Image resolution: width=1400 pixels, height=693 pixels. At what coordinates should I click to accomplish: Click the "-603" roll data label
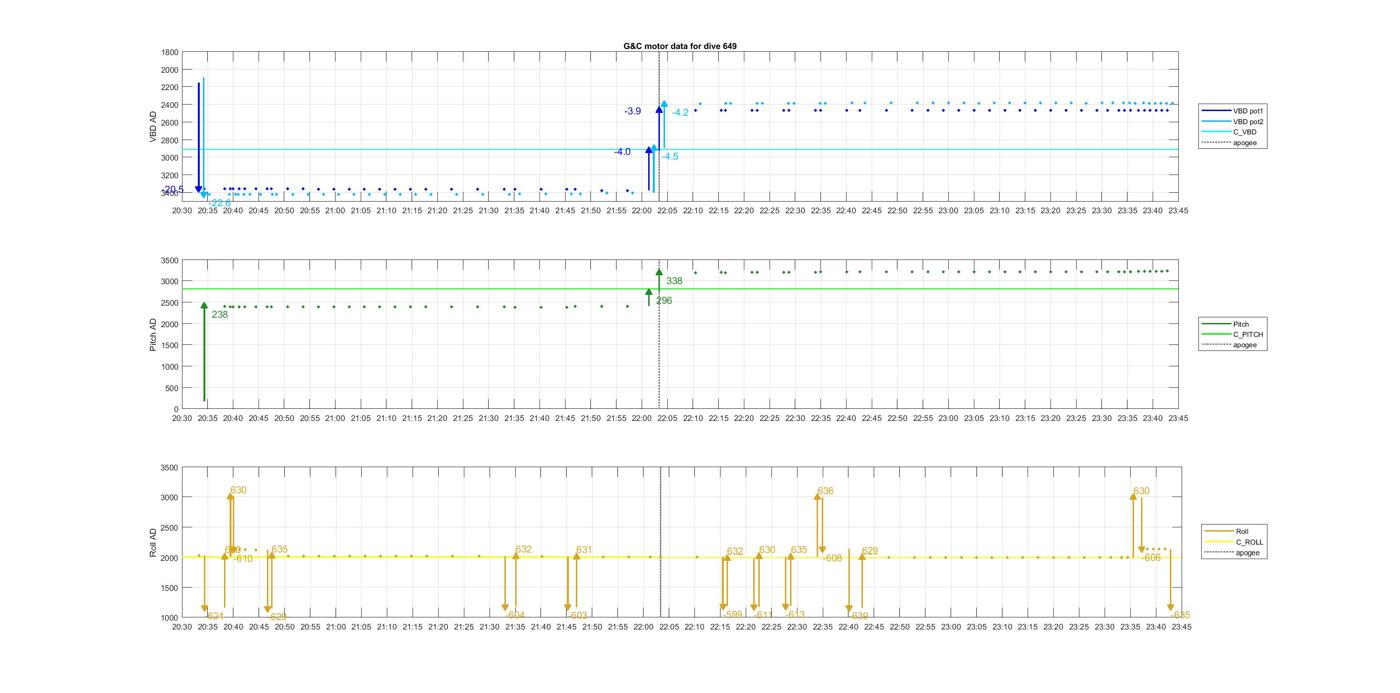click(577, 615)
